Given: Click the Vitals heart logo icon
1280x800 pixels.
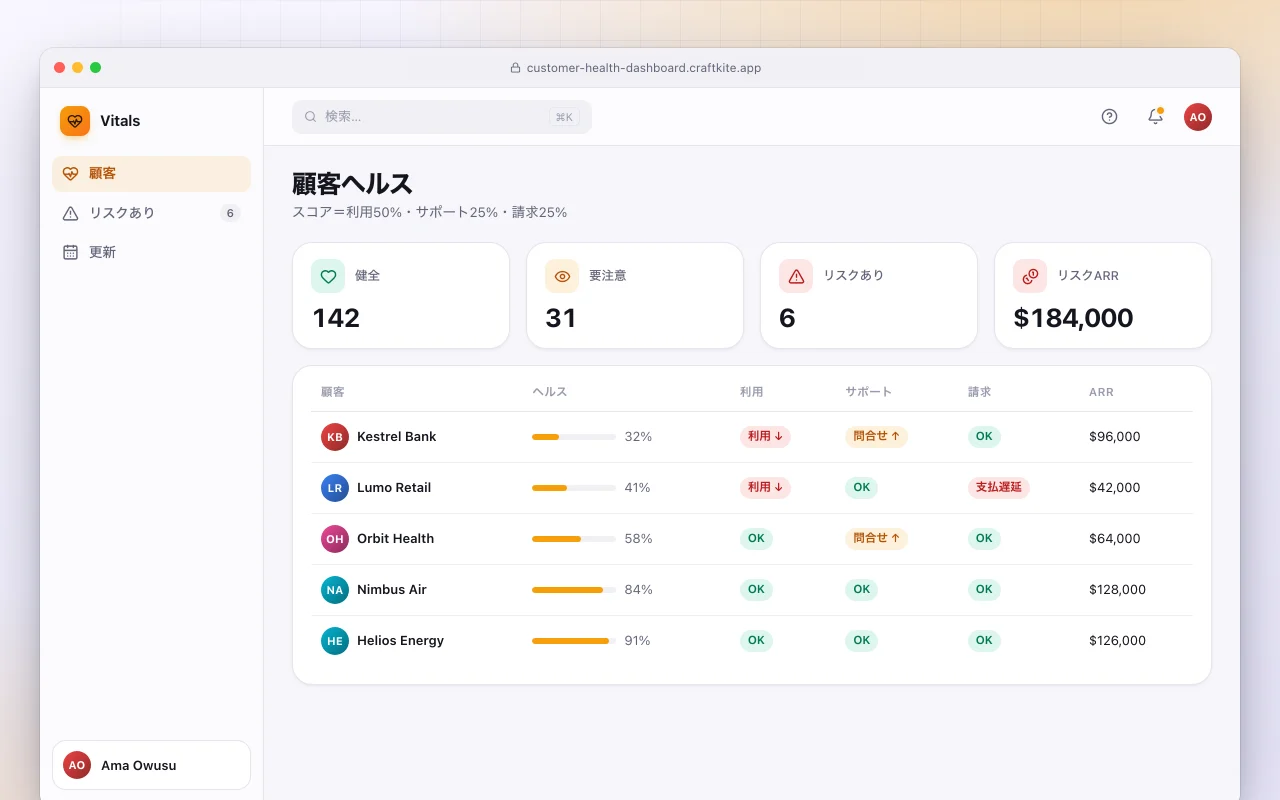Looking at the screenshot, I should tap(75, 121).
